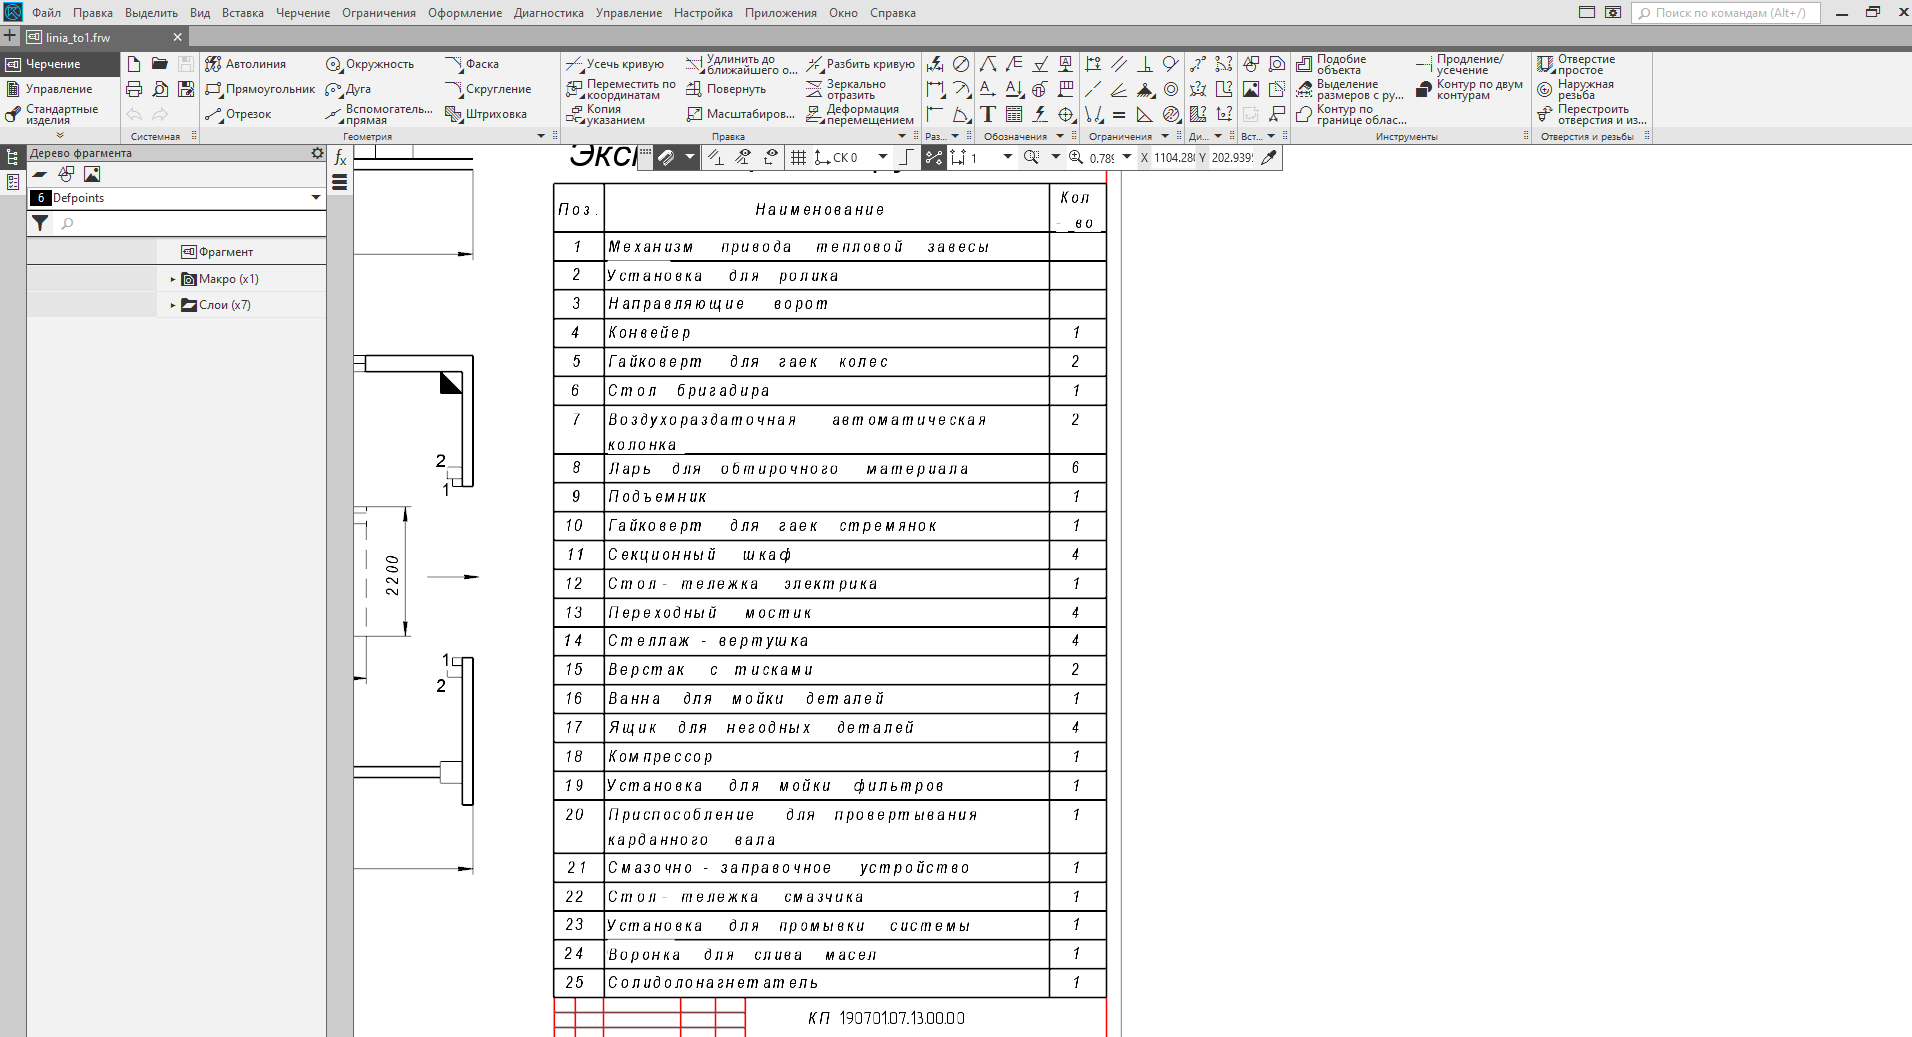Open tree panel settings gear

[317, 153]
